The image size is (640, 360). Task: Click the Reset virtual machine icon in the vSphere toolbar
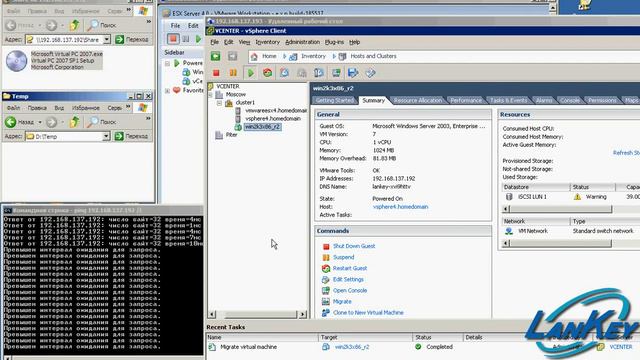click(x=267, y=73)
